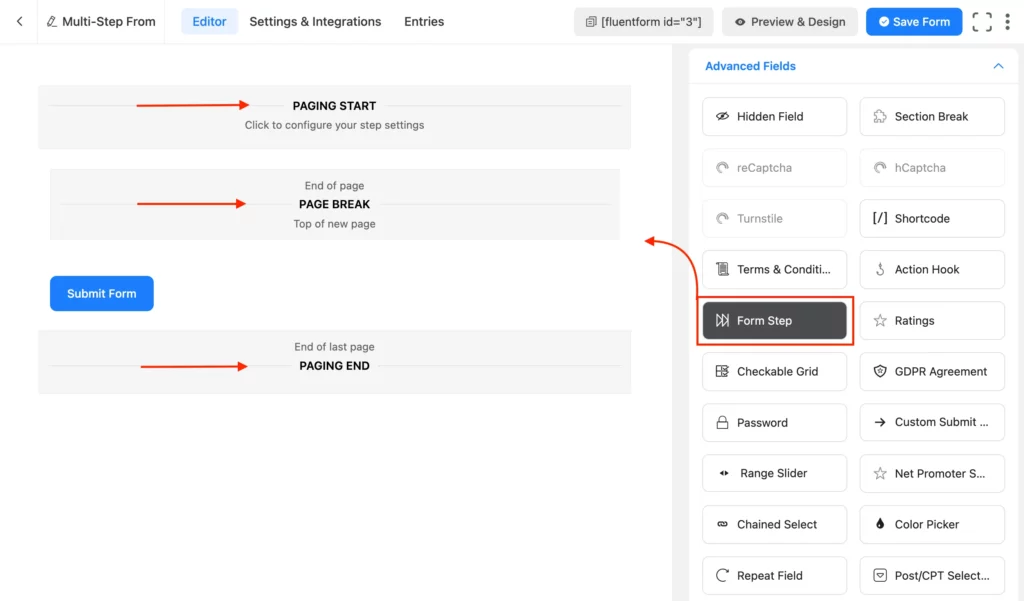Add the reCaptcha field
Viewport: 1024px width, 601px height.
tap(774, 167)
